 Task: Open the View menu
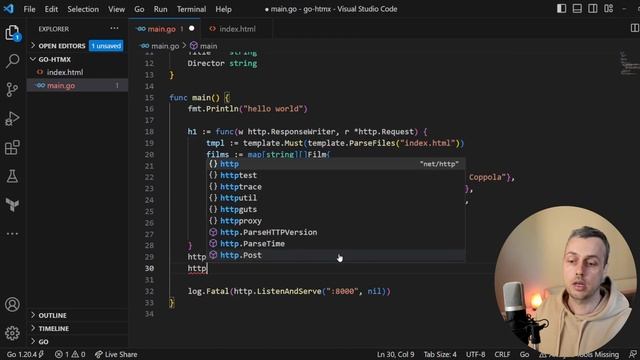[116, 9]
